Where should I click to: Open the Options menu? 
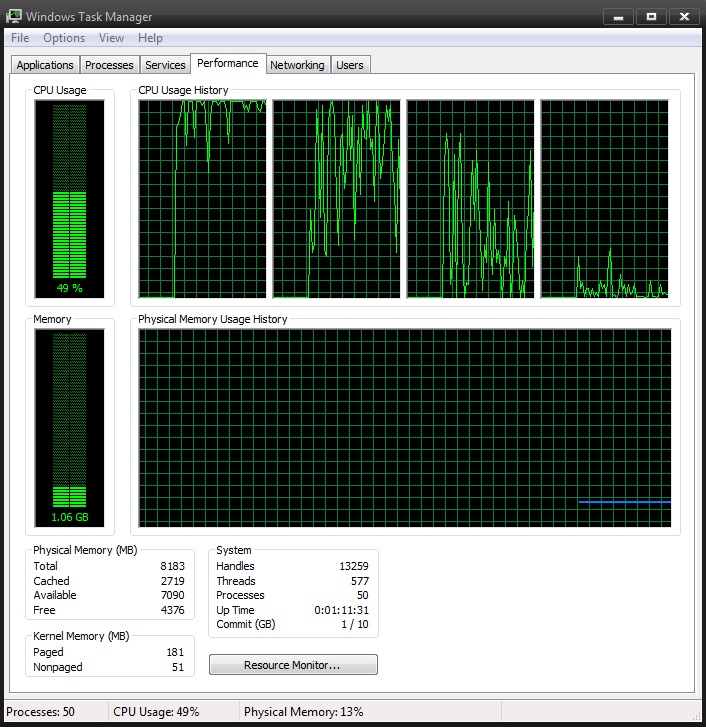click(64, 38)
